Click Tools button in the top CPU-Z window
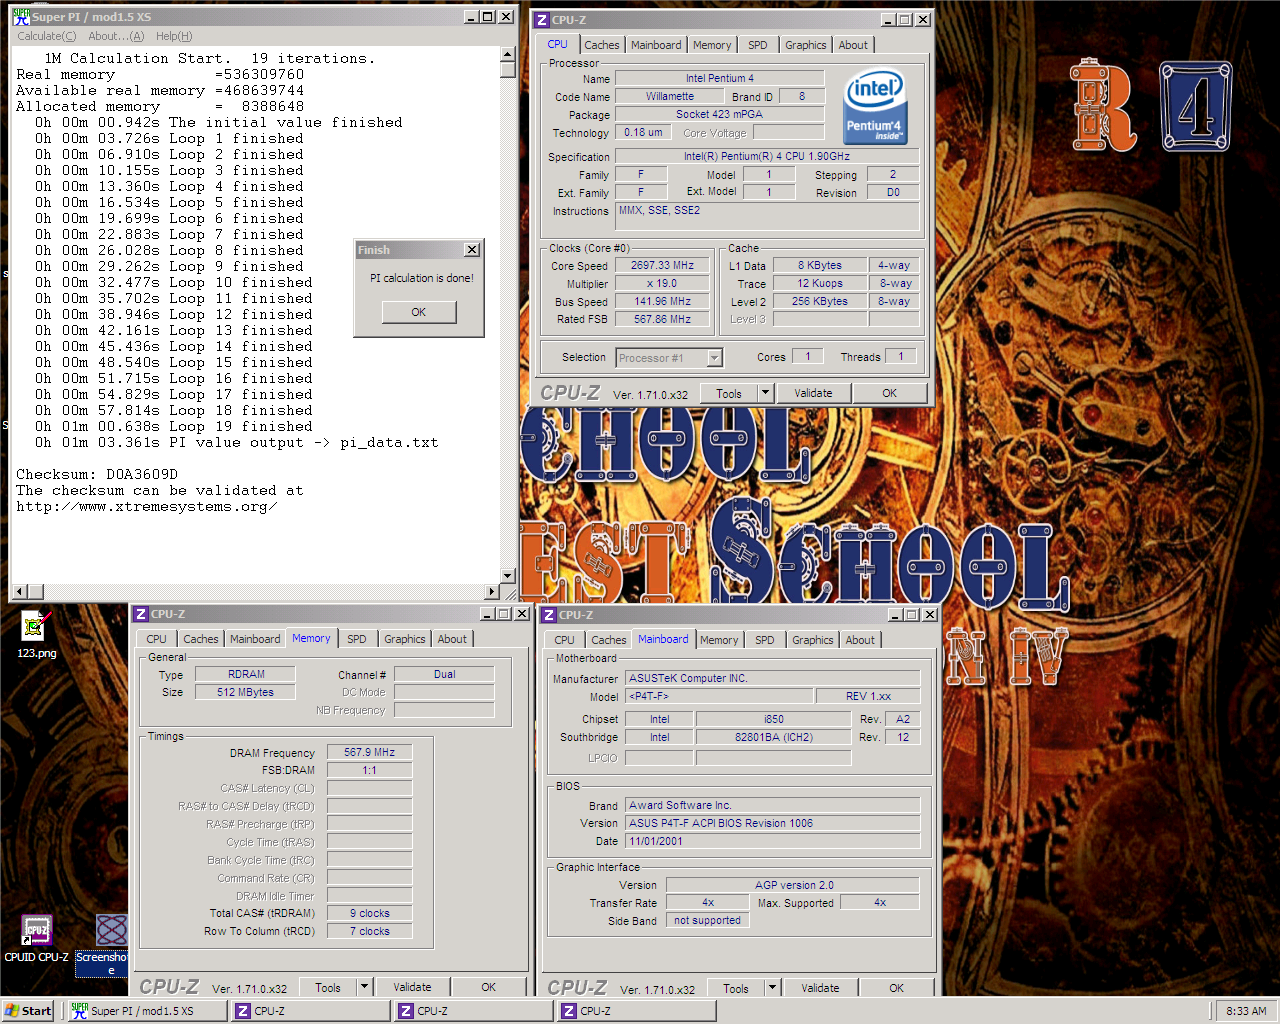Screen dimensions: 1280x1024 coord(729,393)
